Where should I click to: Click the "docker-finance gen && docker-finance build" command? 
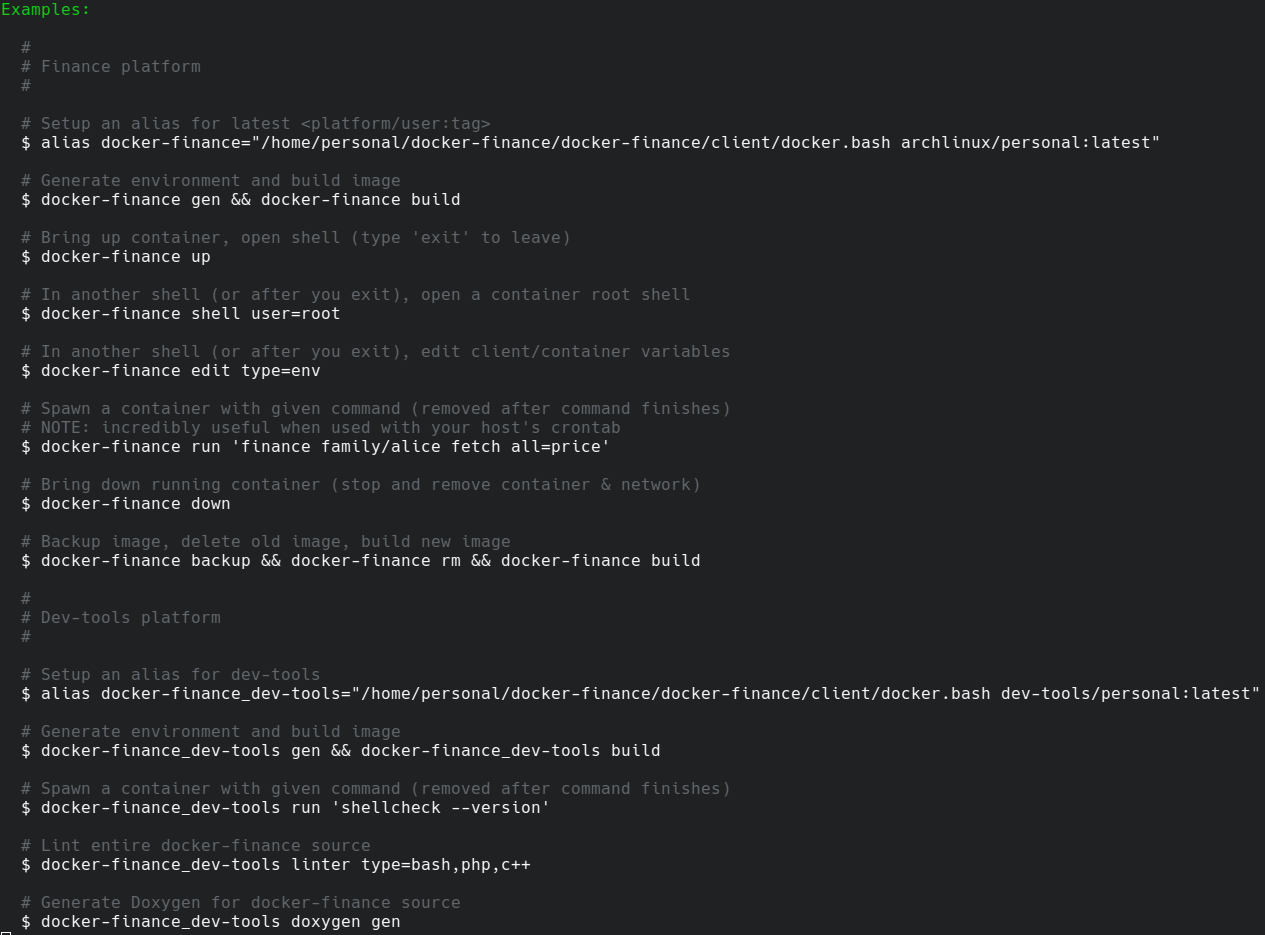pos(250,200)
